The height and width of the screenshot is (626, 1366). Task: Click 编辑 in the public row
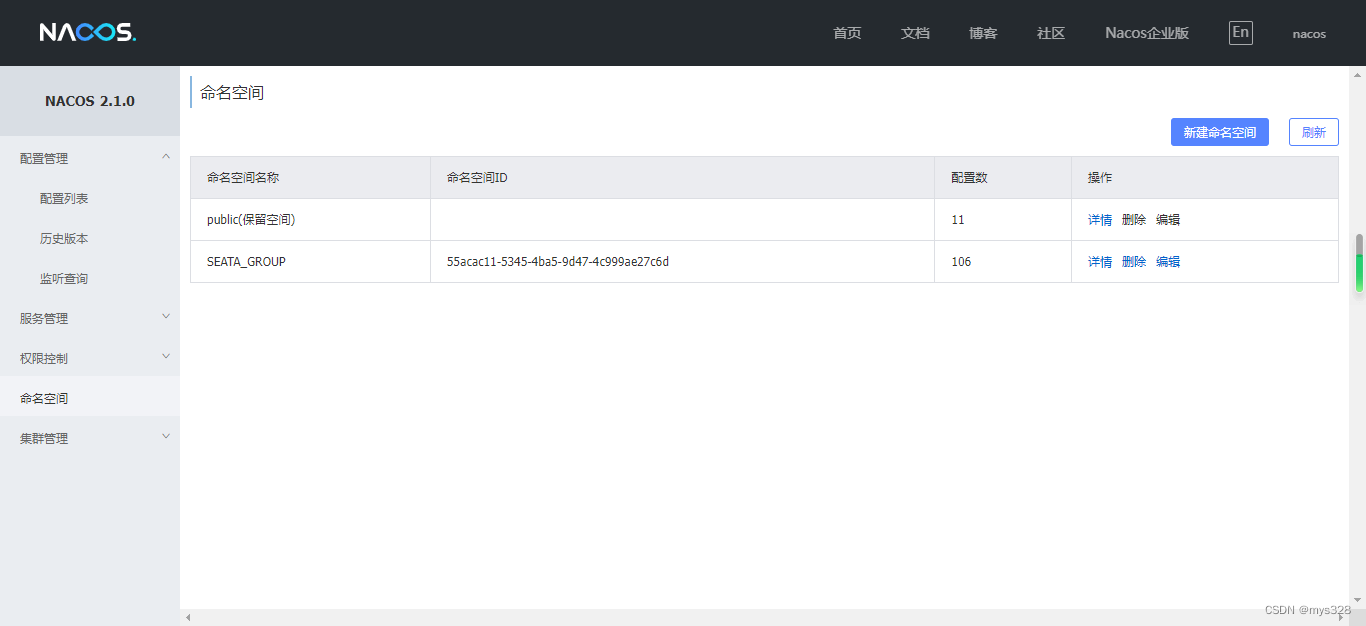coord(1168,220)
